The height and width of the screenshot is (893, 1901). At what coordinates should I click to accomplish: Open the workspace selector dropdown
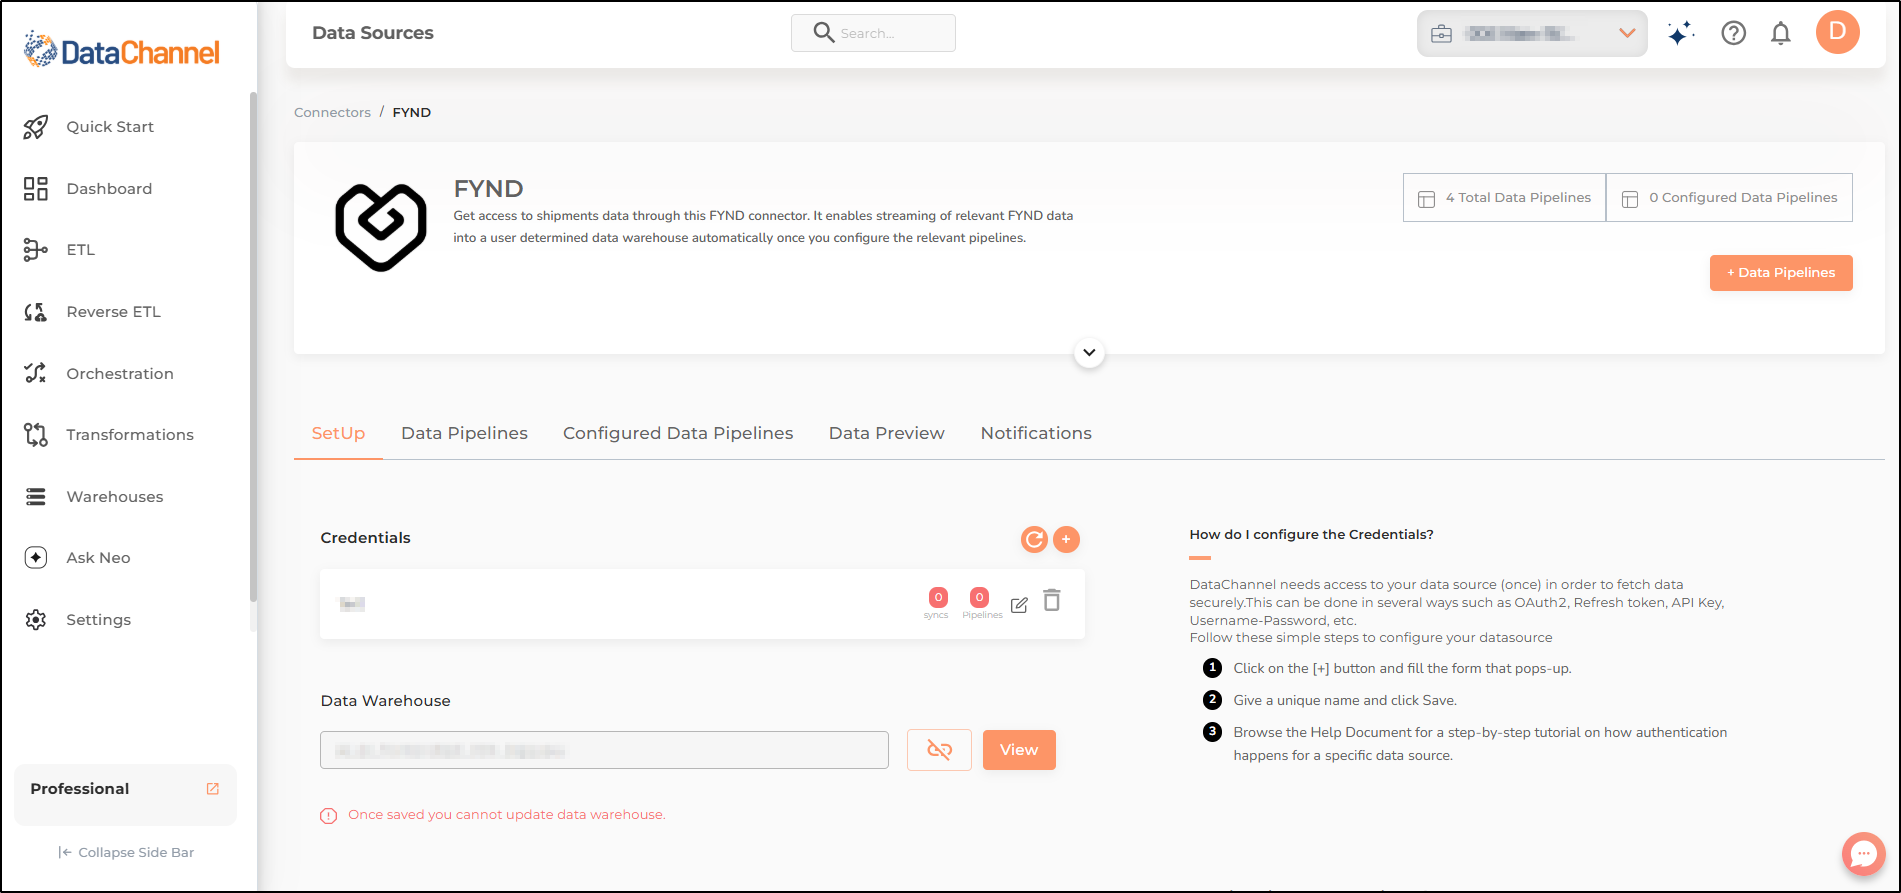(x=1532, y=34)
